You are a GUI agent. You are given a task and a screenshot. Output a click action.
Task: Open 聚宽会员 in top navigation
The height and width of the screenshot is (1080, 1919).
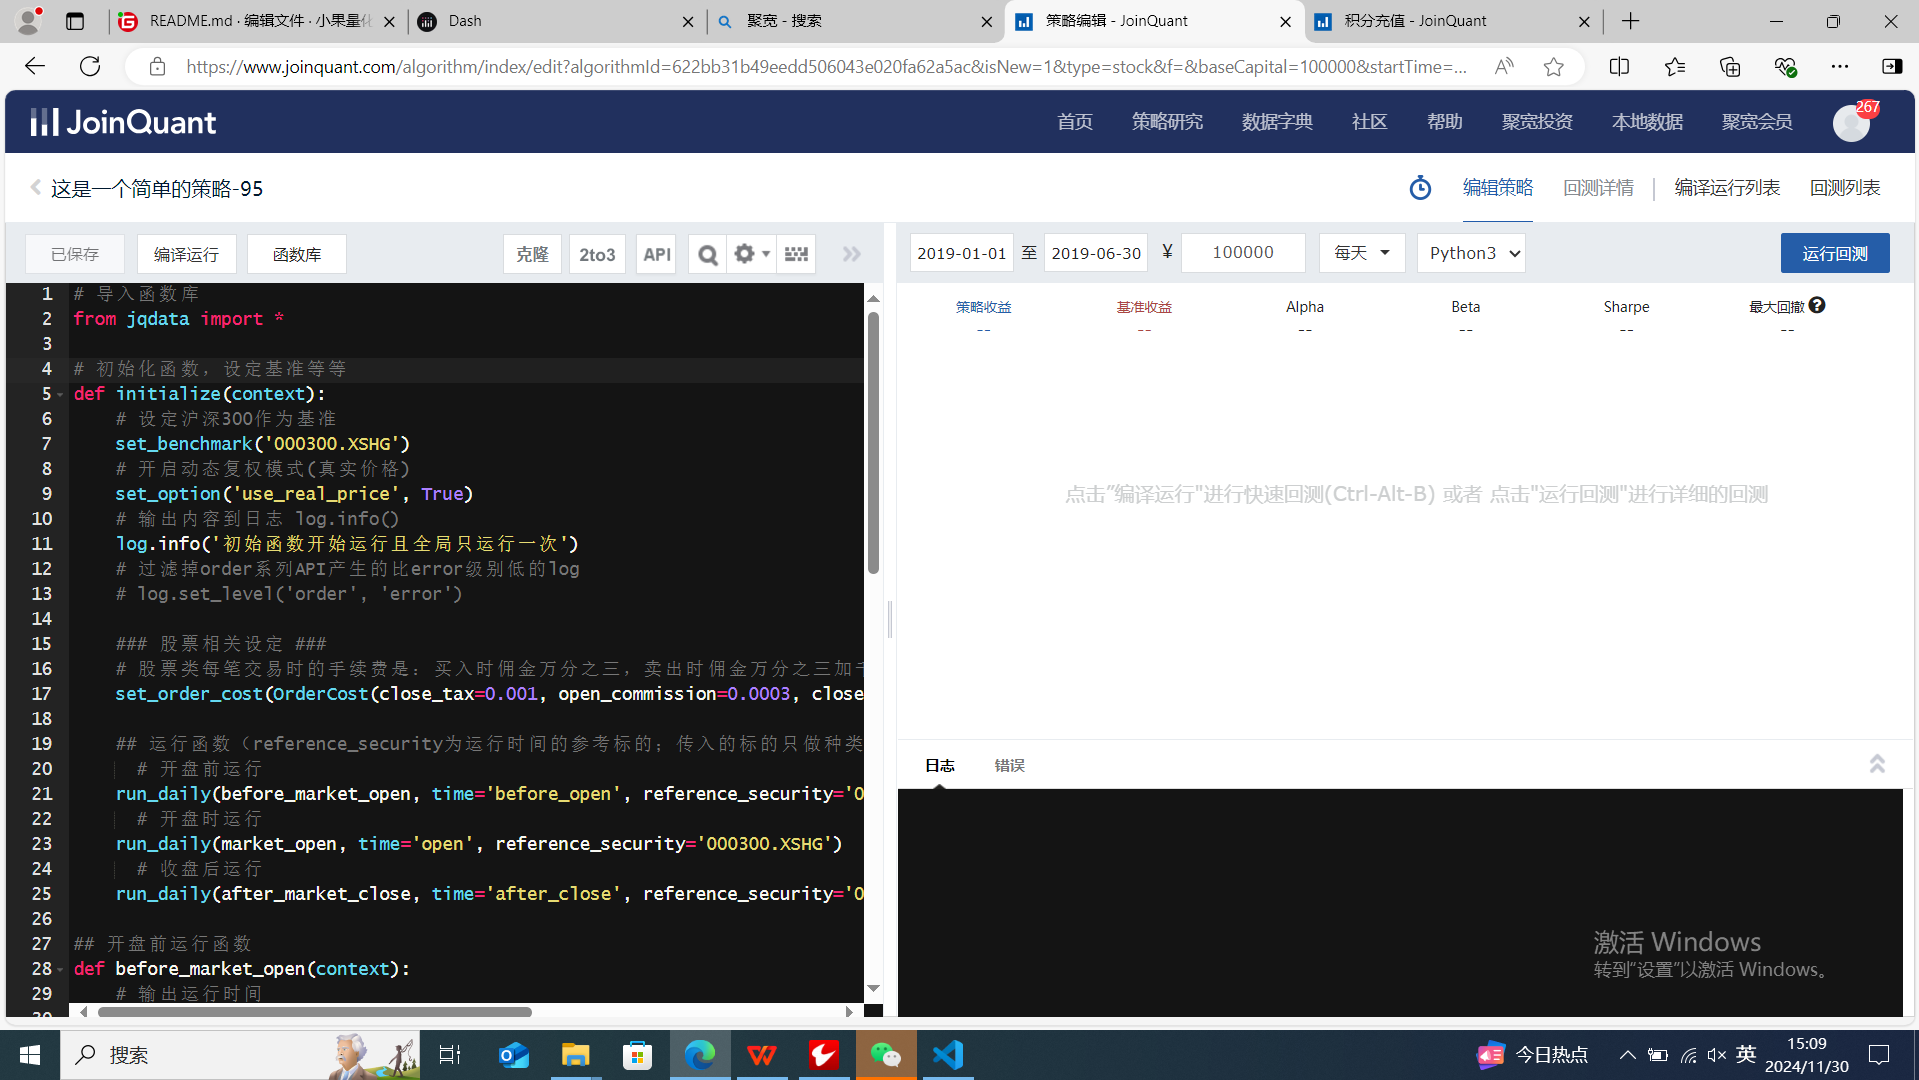[1756, 122]
